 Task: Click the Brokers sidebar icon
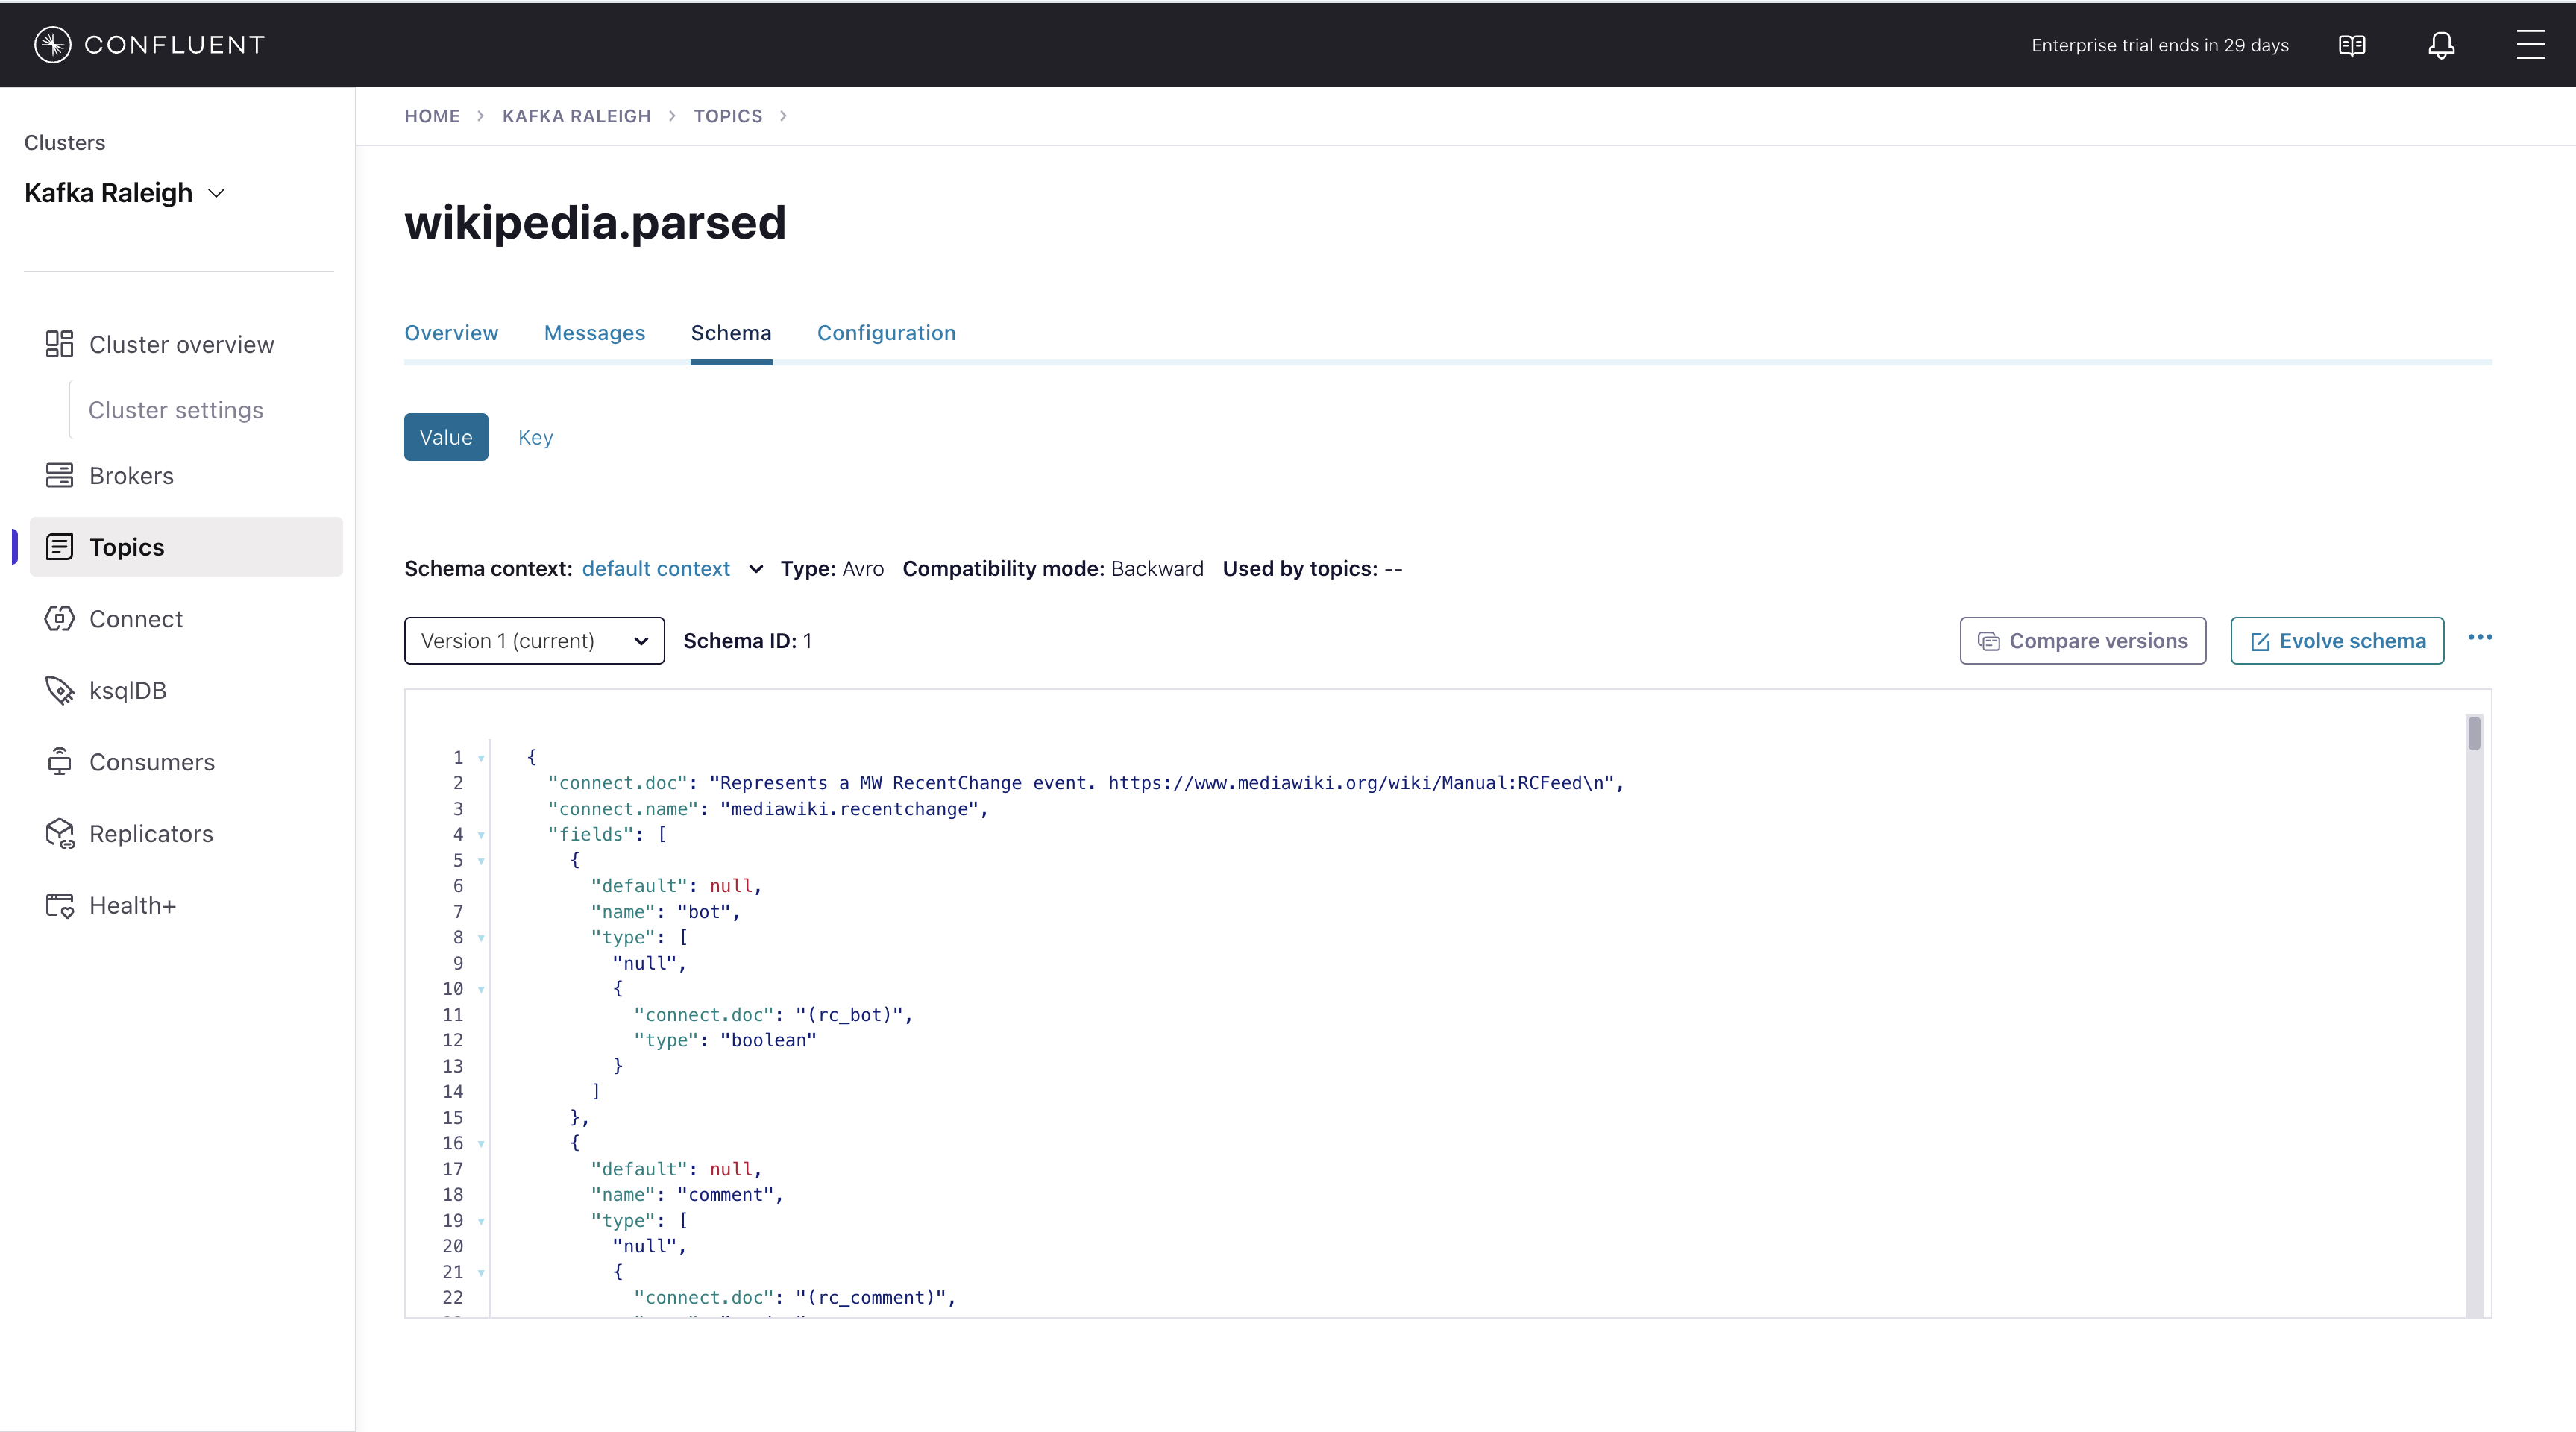click(59, 476)
